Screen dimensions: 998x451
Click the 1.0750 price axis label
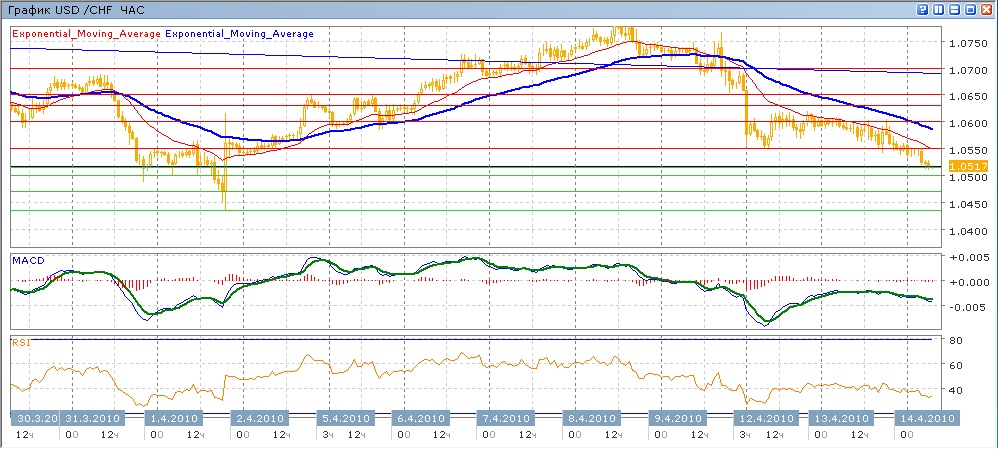point(967,44)
